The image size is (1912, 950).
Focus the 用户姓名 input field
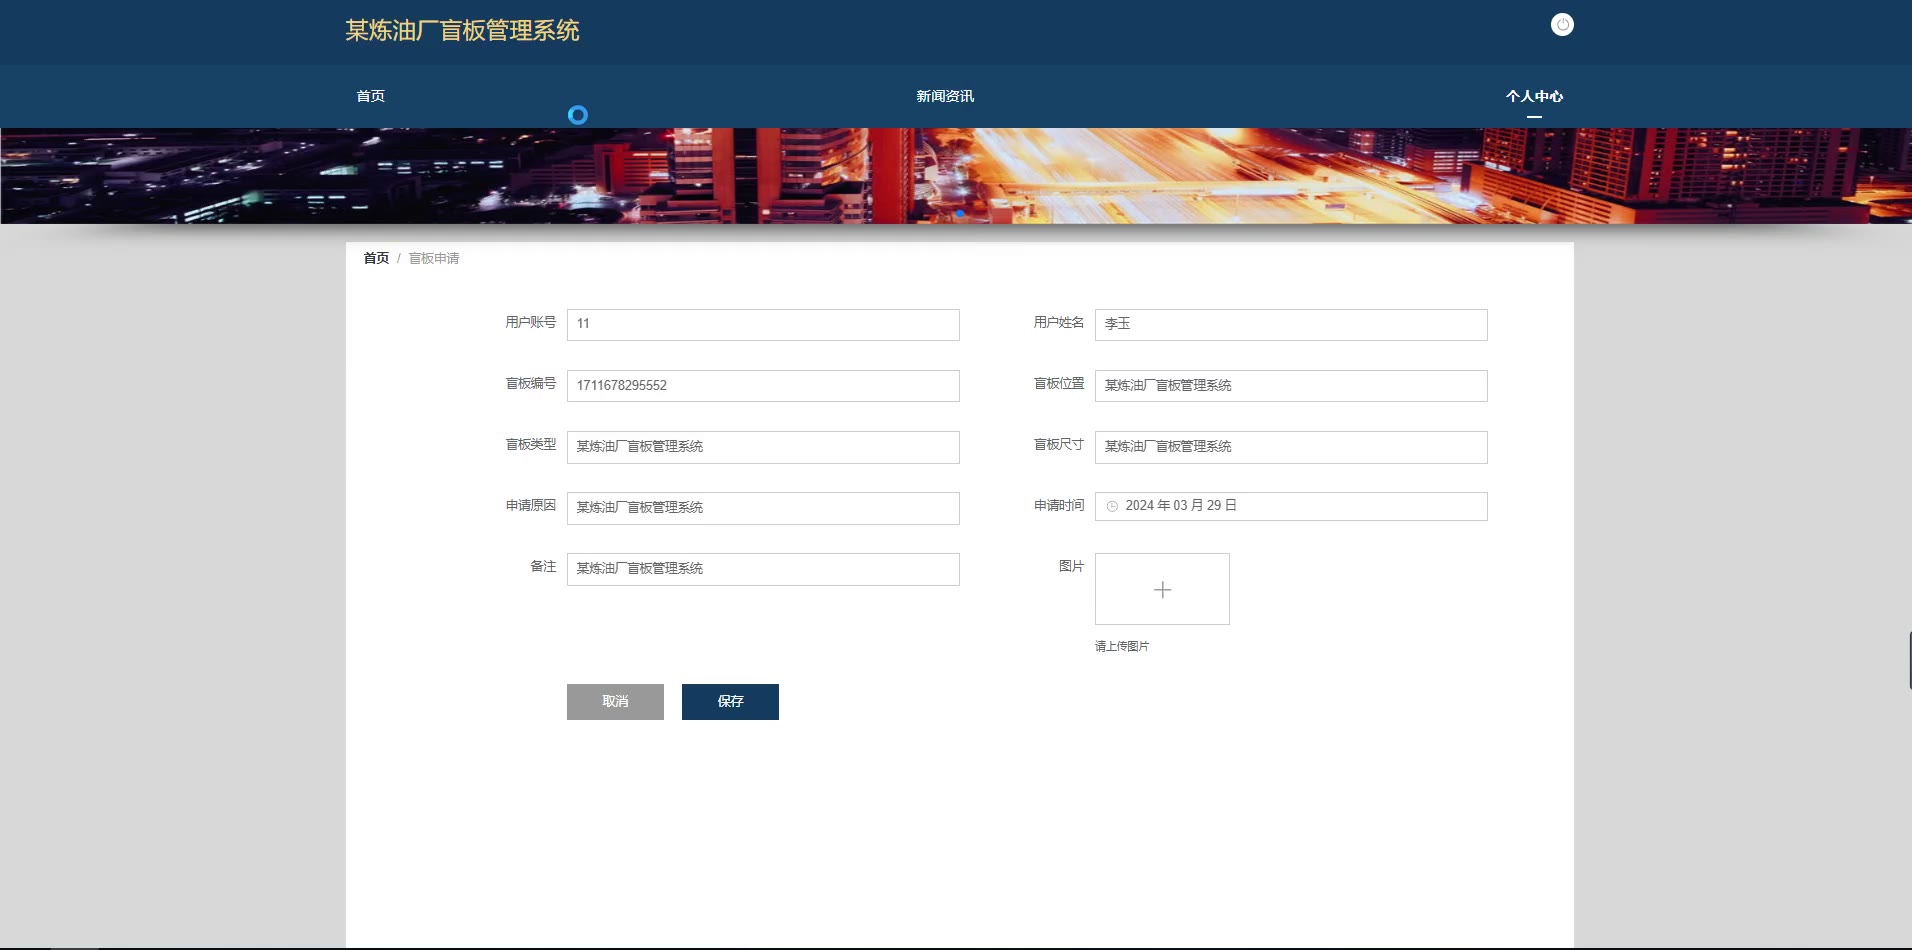1291,324
